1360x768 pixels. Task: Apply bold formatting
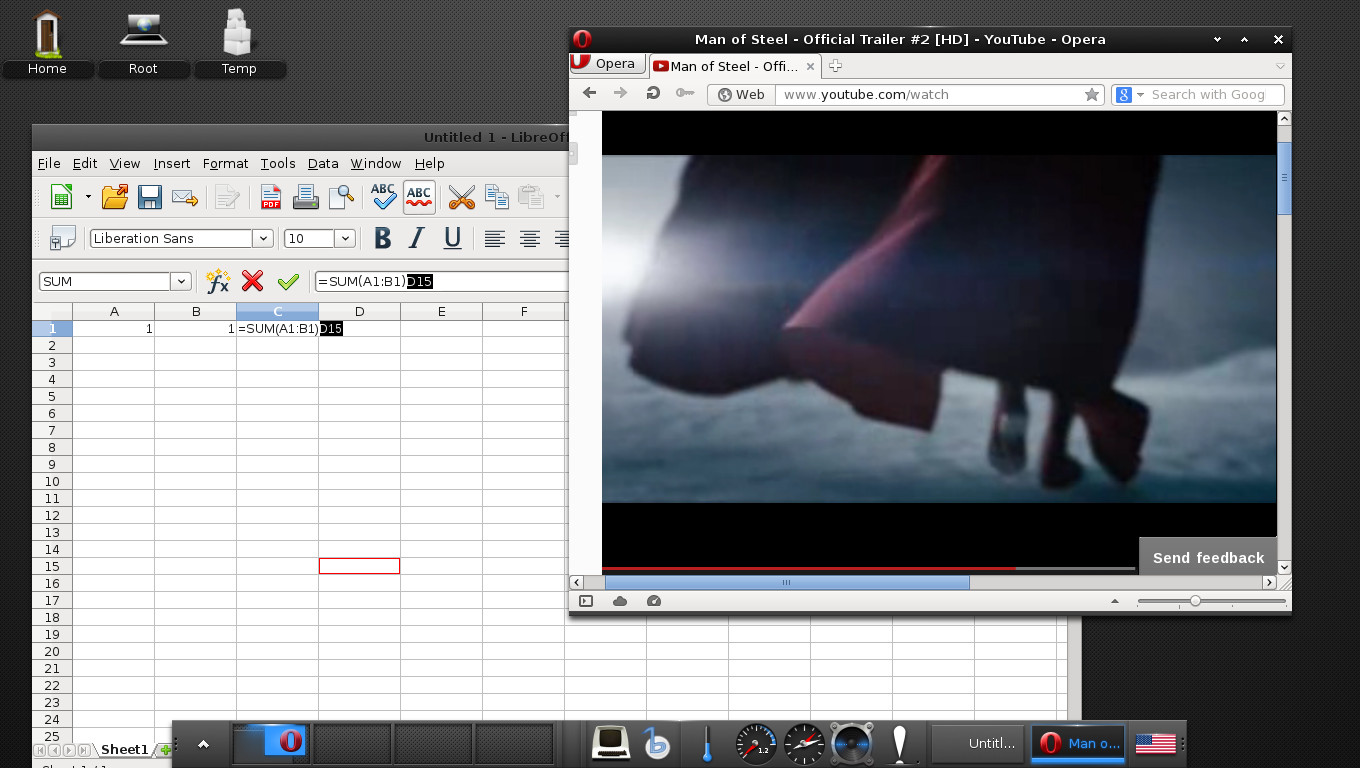(382, 238)
